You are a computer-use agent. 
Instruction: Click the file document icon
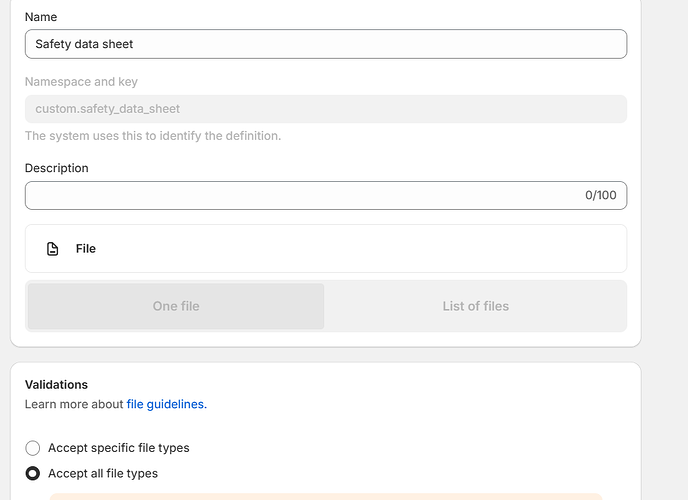[53, 249]
